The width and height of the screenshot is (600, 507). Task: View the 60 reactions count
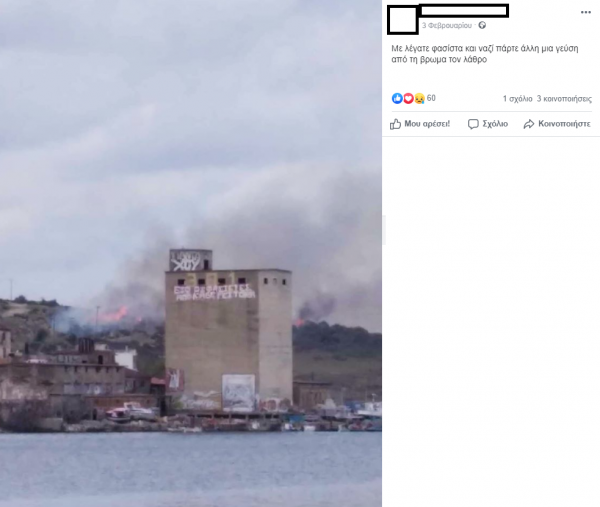(x=431, y=98)
